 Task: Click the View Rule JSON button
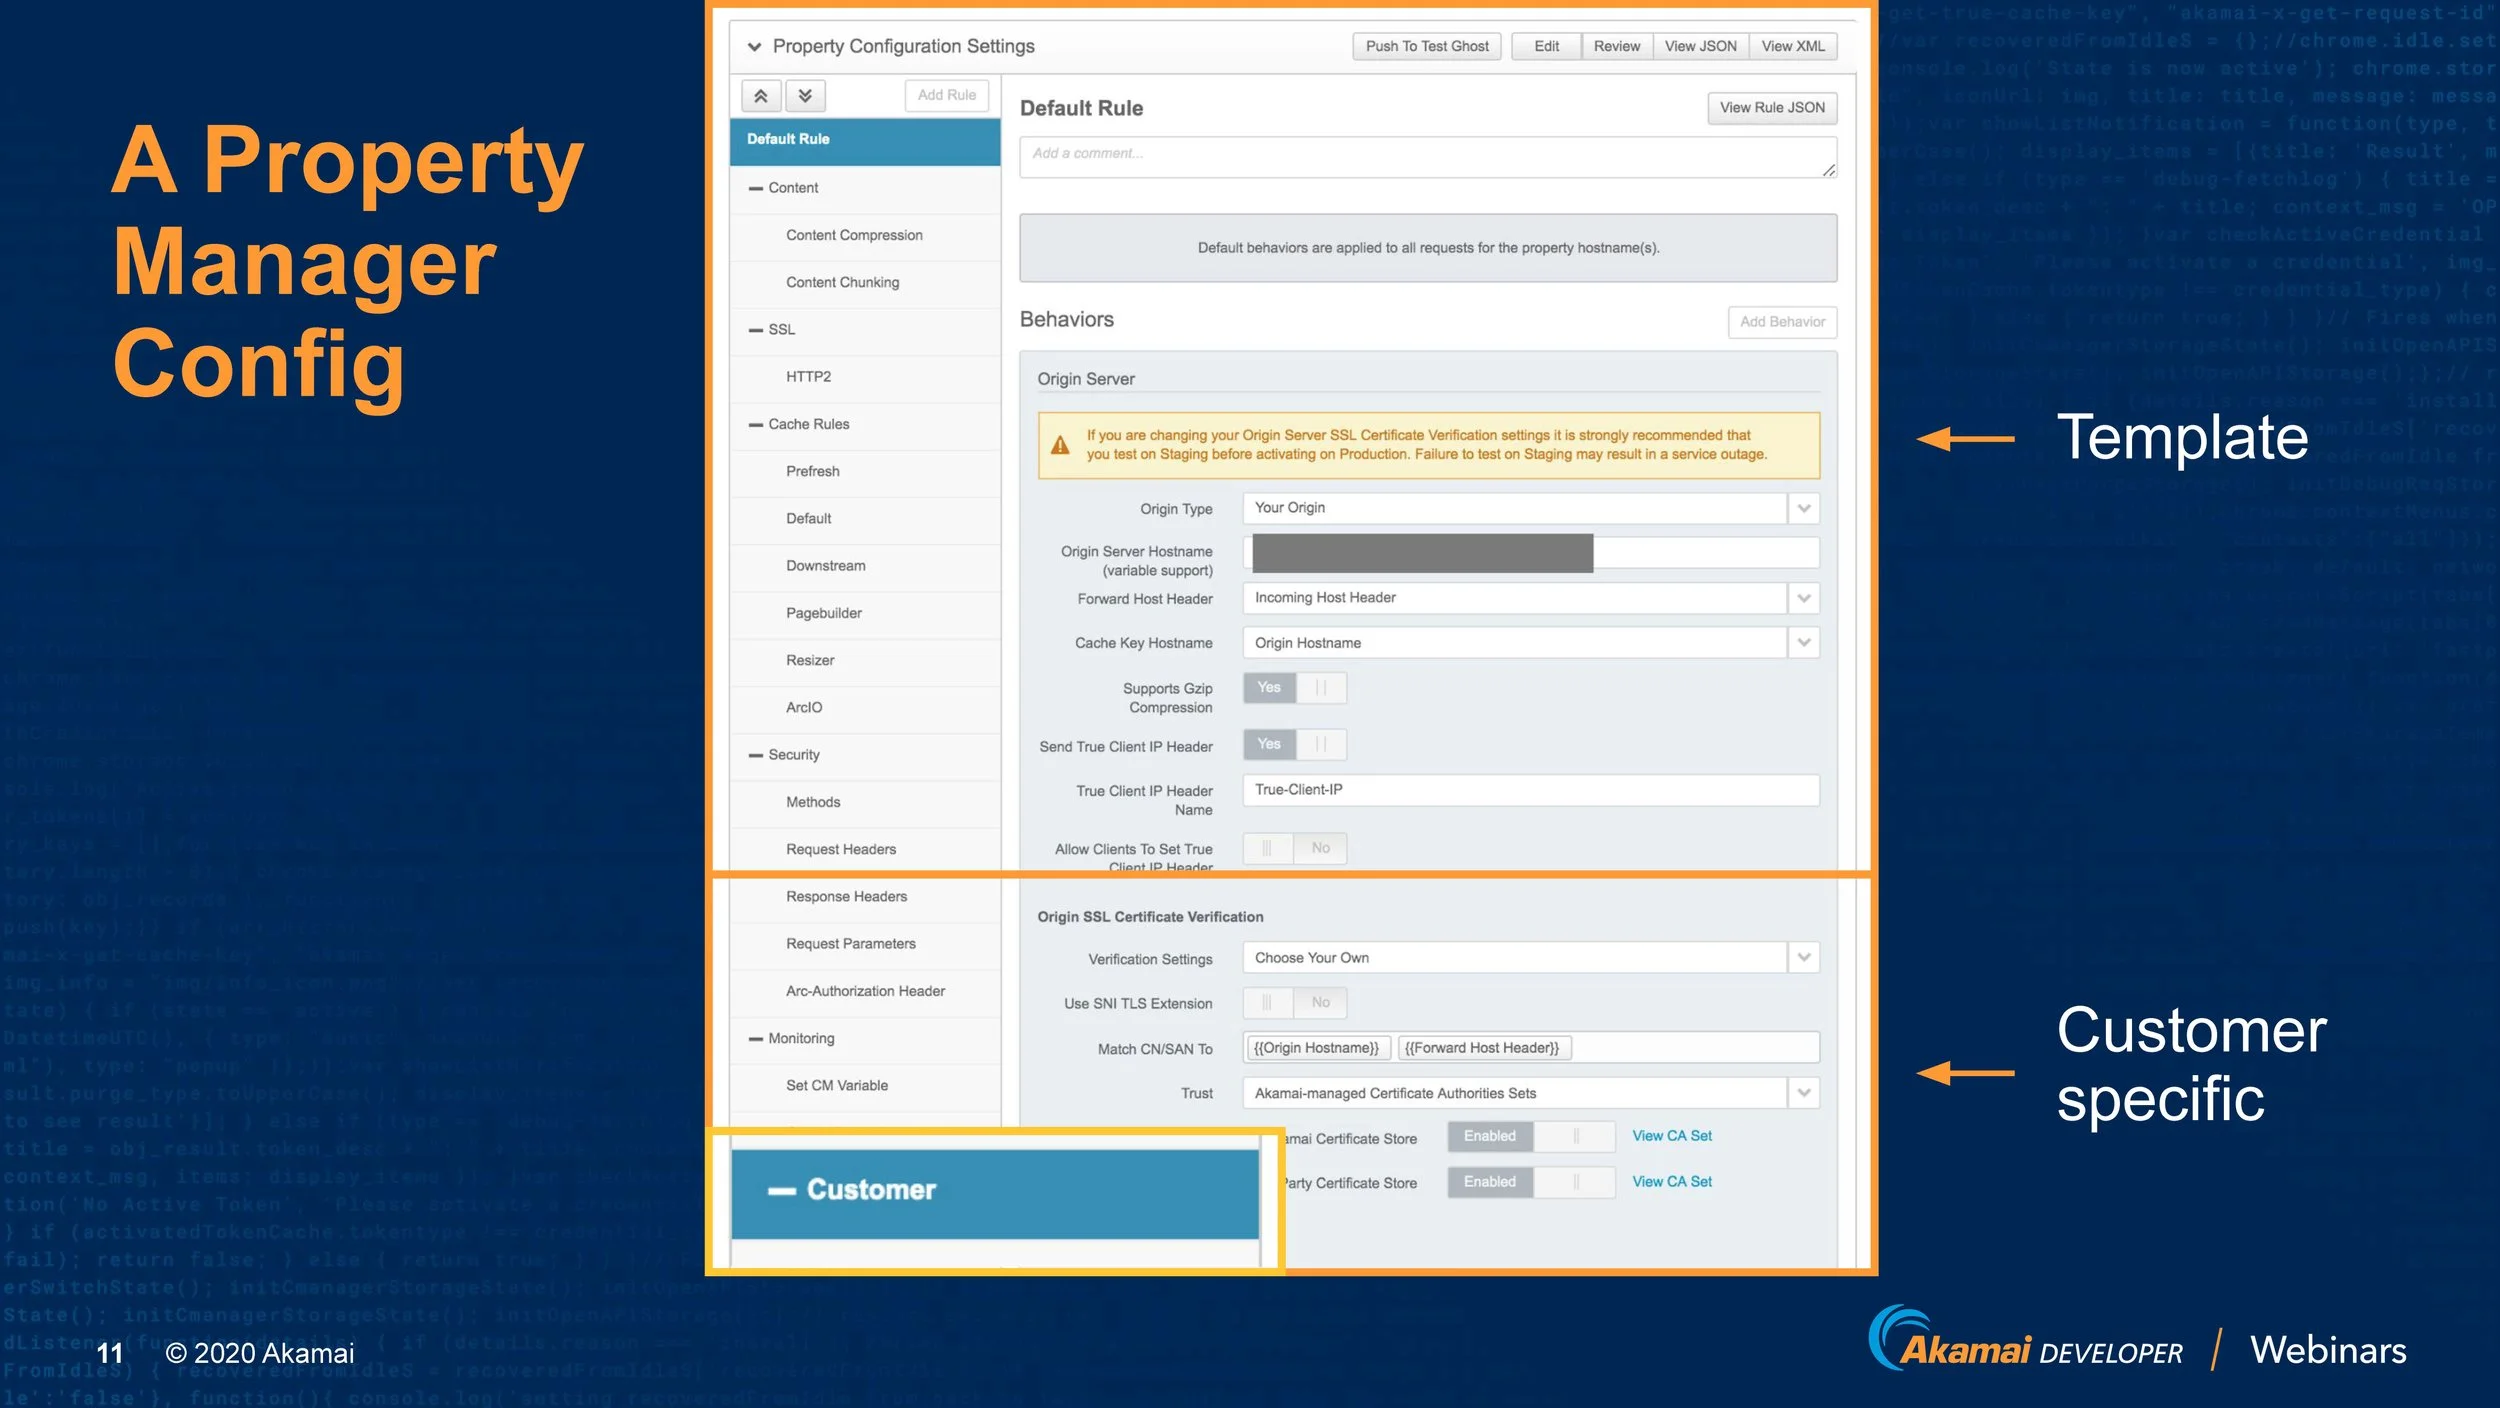[1772, 108]
